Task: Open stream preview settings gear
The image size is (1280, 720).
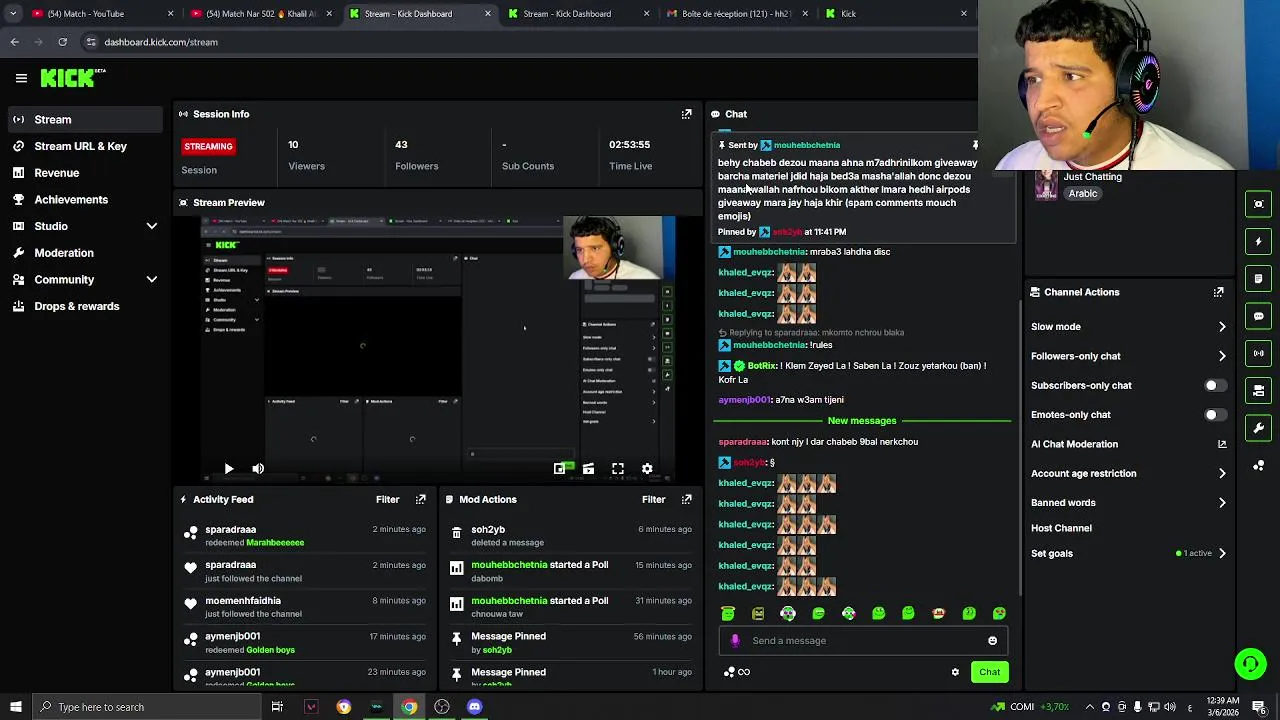Action: [647, 468]
